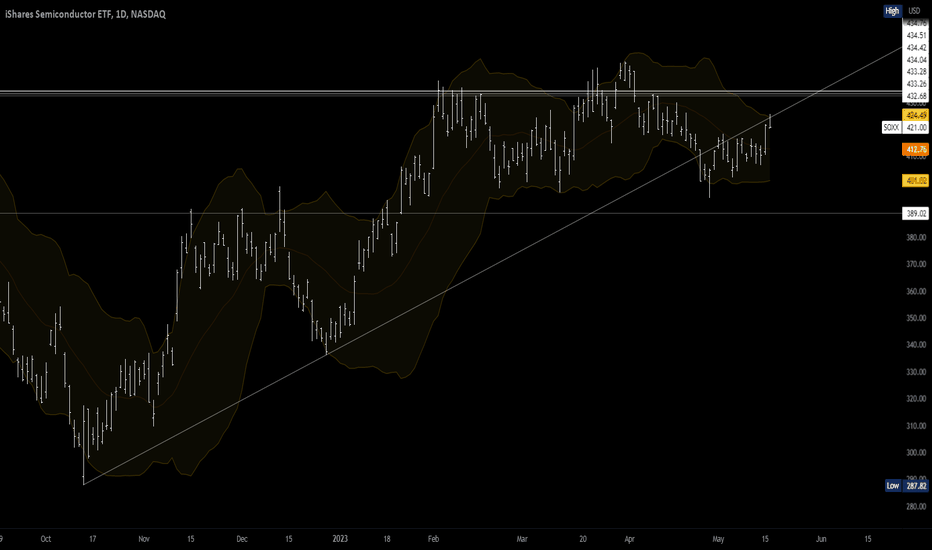Click the 370.00 price axis tick
The width and height of the screenshot is (932, 550).
tap(916, 264)
